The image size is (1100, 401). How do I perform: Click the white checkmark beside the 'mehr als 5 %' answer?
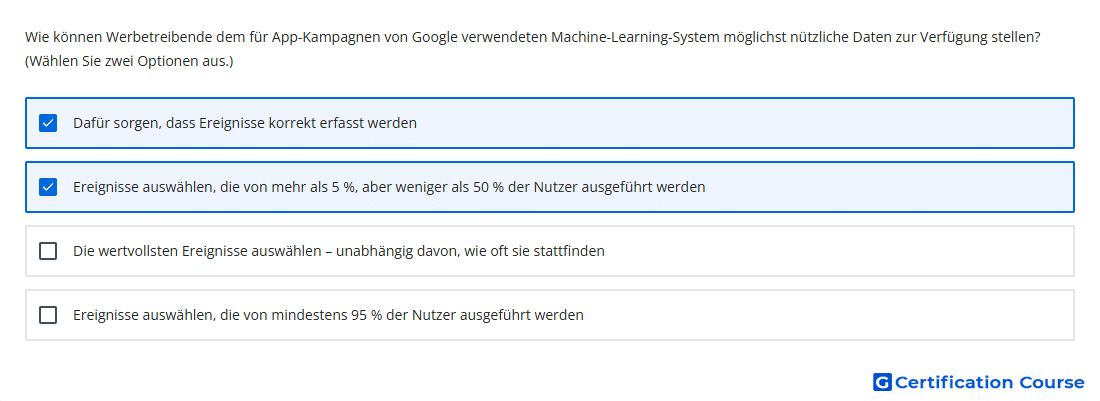(x=48, y=187)
